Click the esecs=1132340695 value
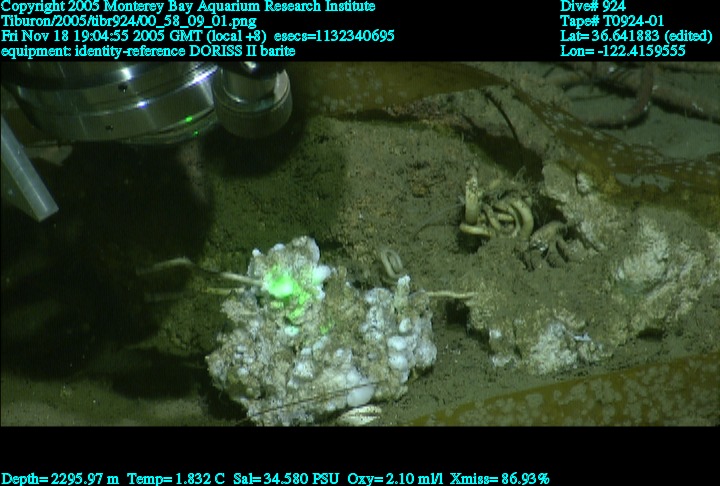The height and width of the screenshot is (486, 720). tap(334, 36)
